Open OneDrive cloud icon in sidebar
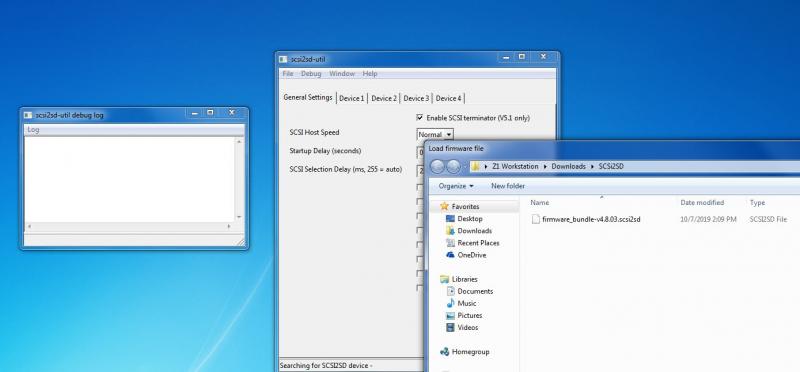 click(x=450, y=255)
